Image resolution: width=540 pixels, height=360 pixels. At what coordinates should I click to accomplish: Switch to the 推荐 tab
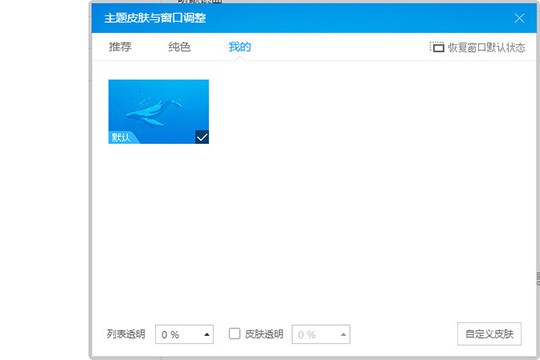click(x=120, y=47)
